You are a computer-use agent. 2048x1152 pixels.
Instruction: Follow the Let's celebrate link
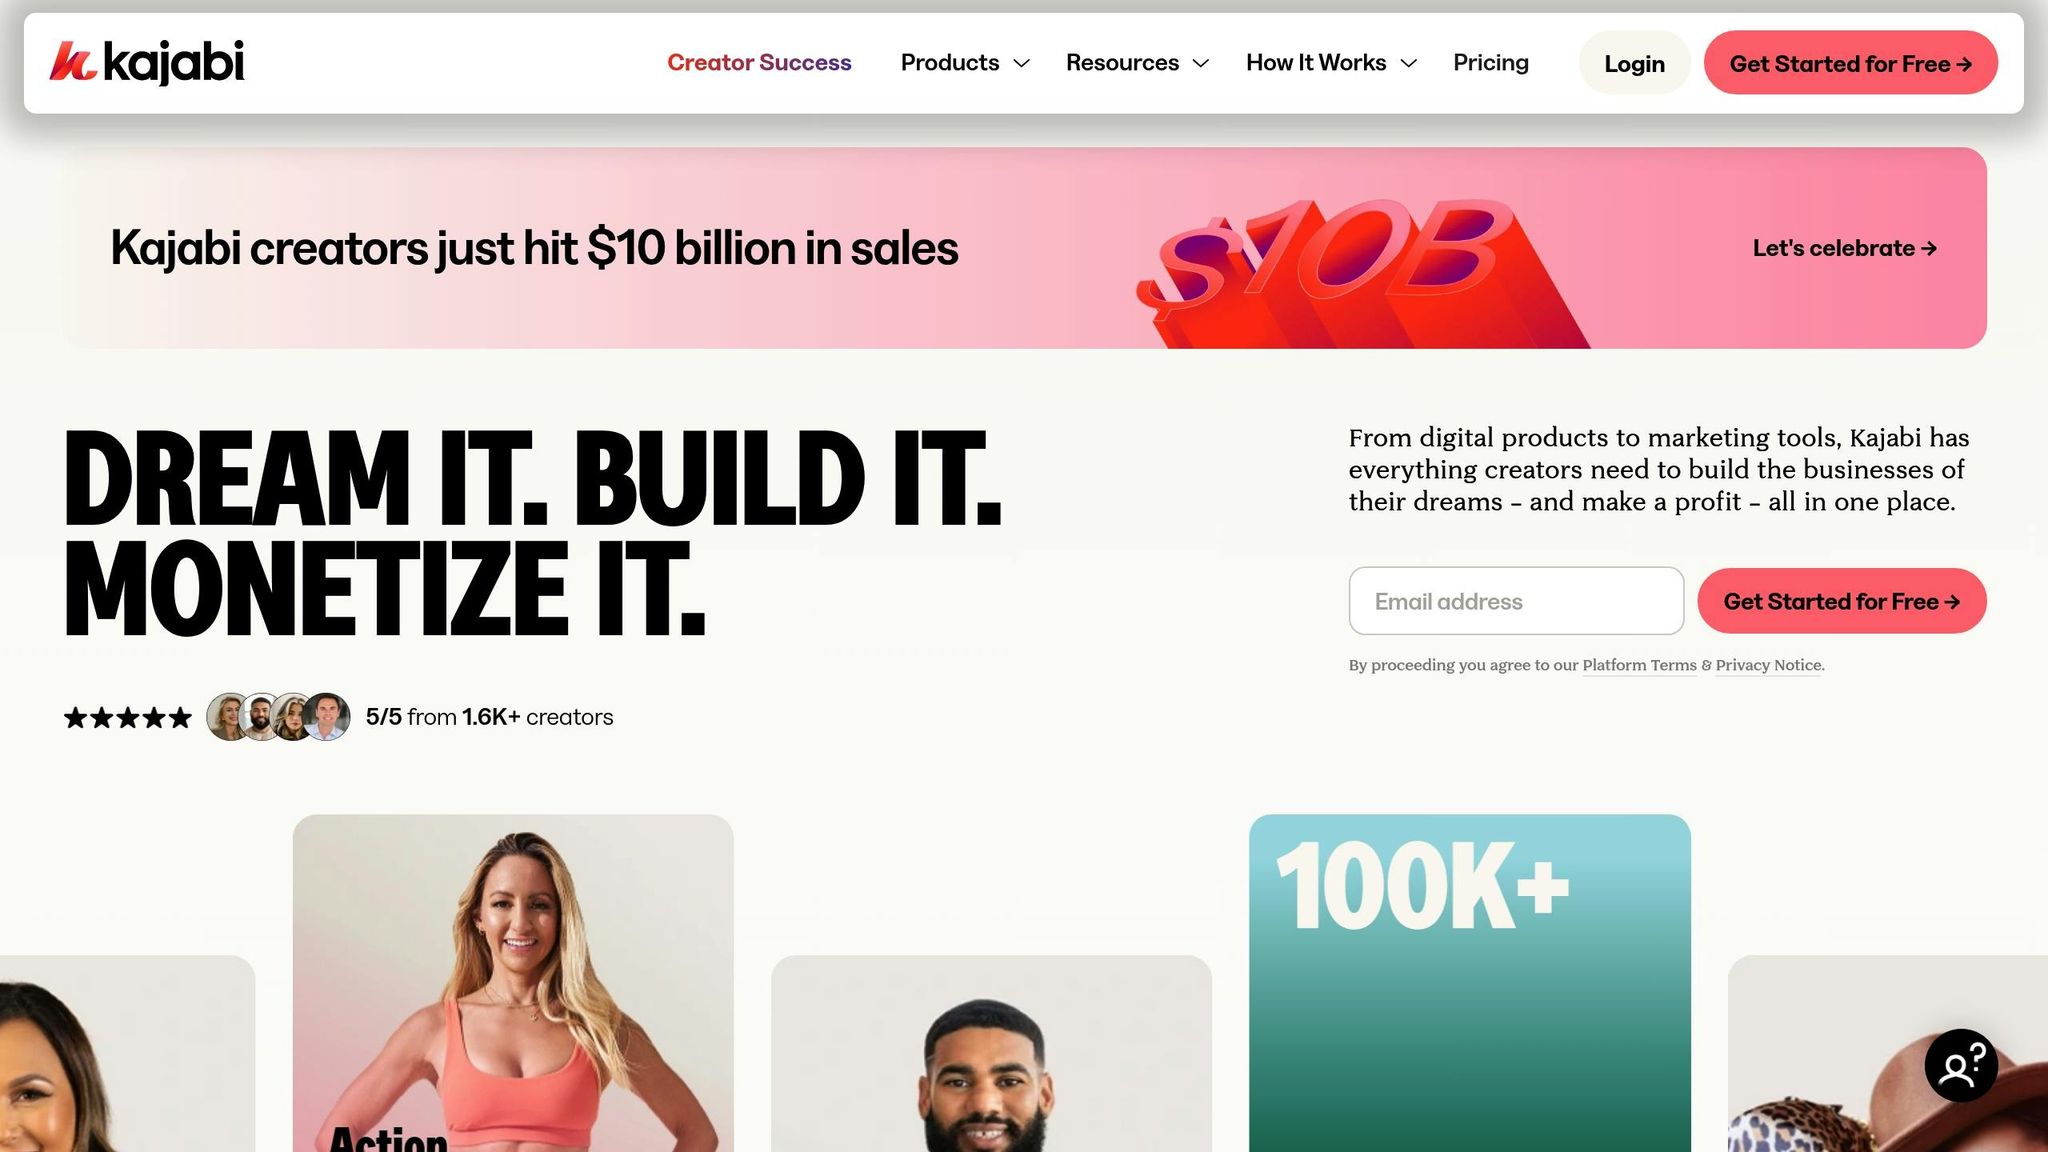click(x=1844, y=248)
